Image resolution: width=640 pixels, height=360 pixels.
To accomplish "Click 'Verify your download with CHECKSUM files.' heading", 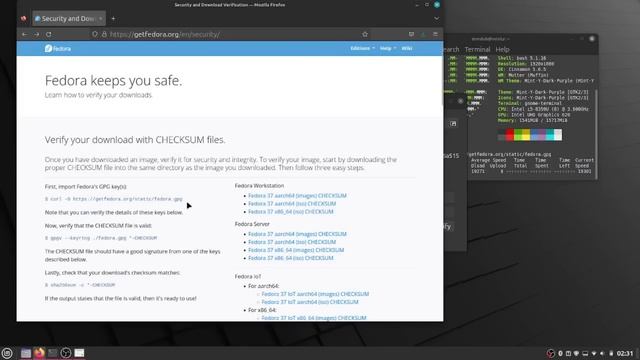I will (135, 140).
